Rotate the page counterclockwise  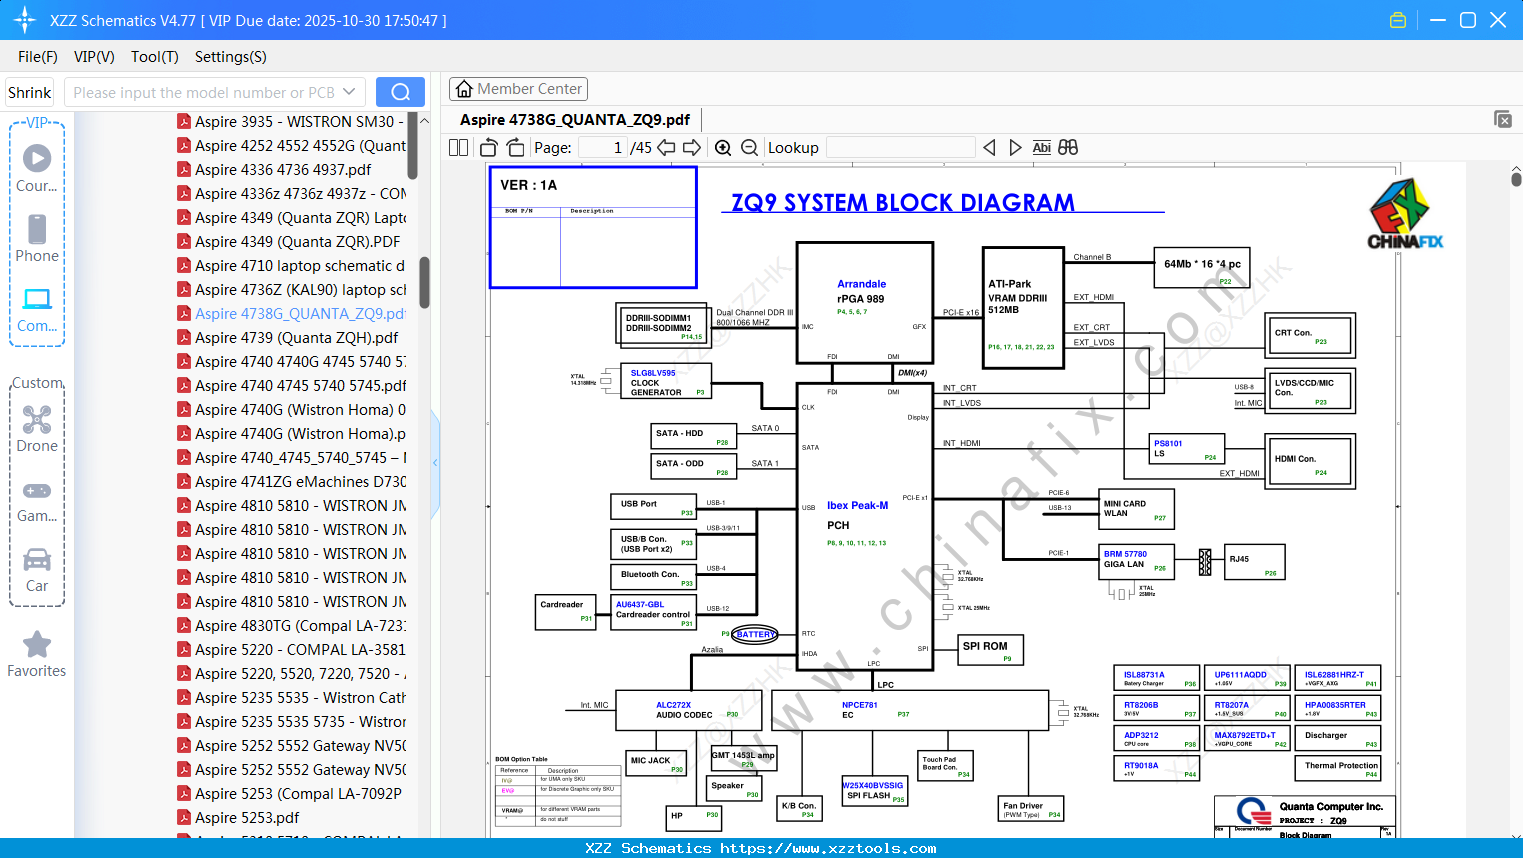(x=488, y=147)
